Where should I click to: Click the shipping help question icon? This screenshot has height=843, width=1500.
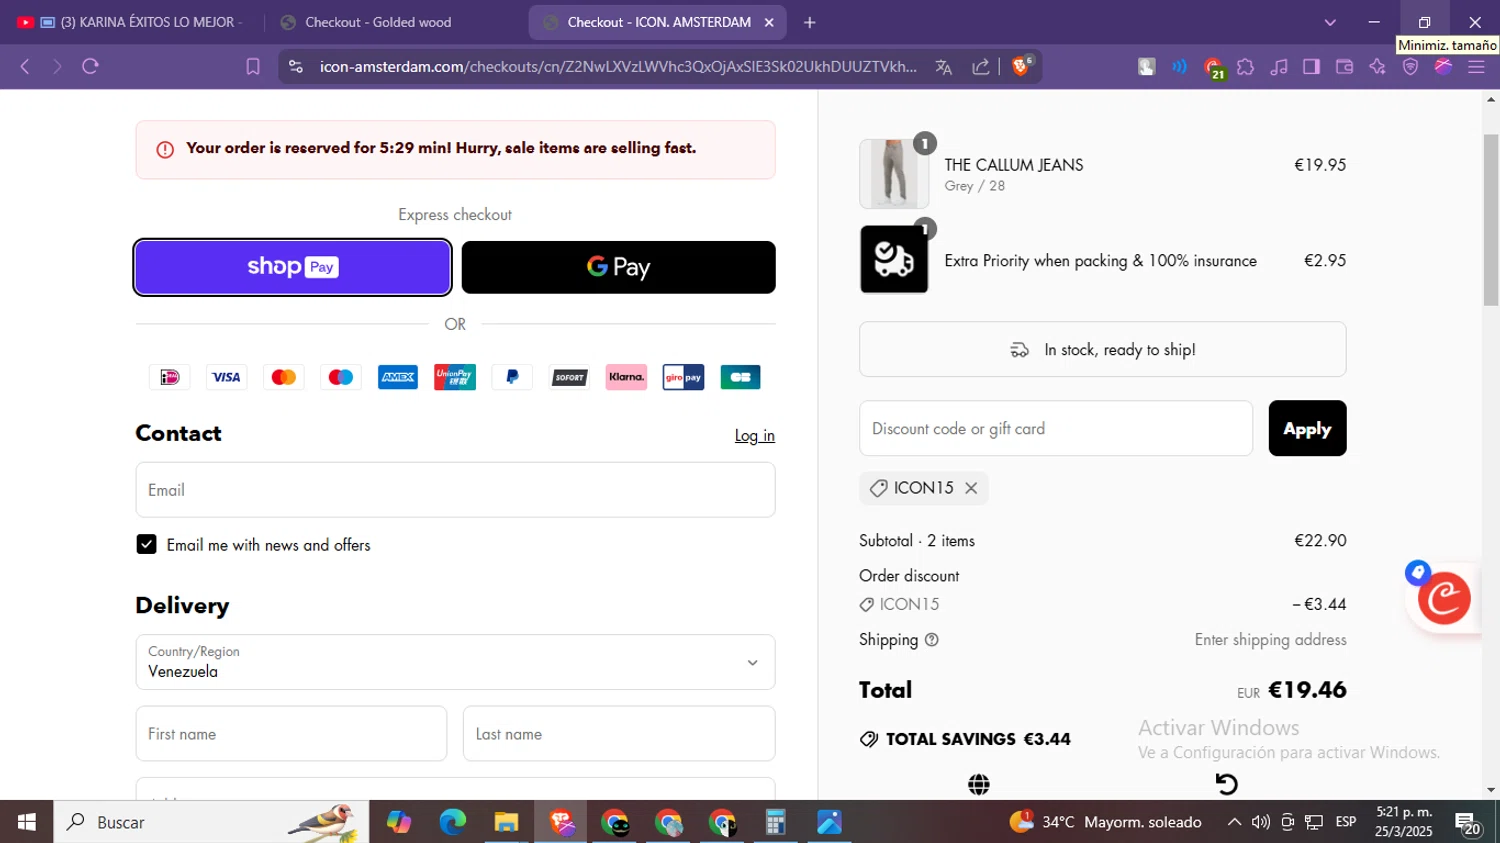[932, 640]
